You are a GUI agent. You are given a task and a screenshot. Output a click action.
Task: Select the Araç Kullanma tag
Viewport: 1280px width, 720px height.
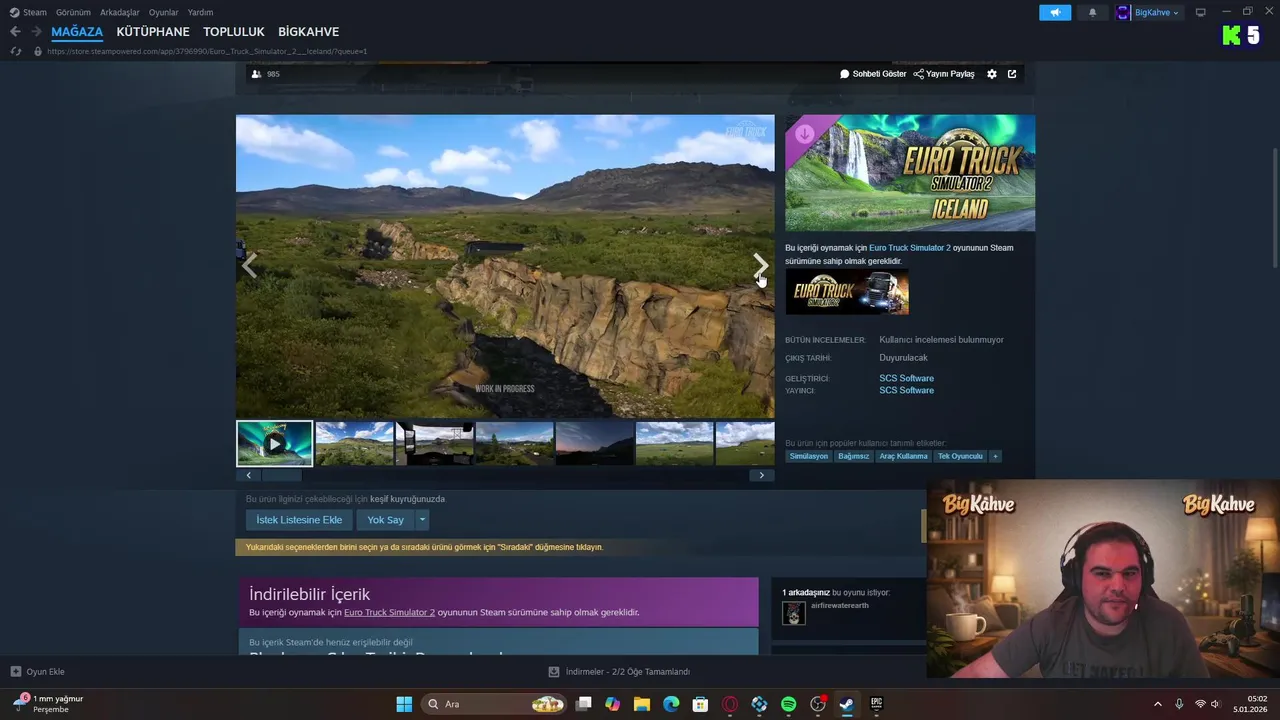click(x=904, y=456)
